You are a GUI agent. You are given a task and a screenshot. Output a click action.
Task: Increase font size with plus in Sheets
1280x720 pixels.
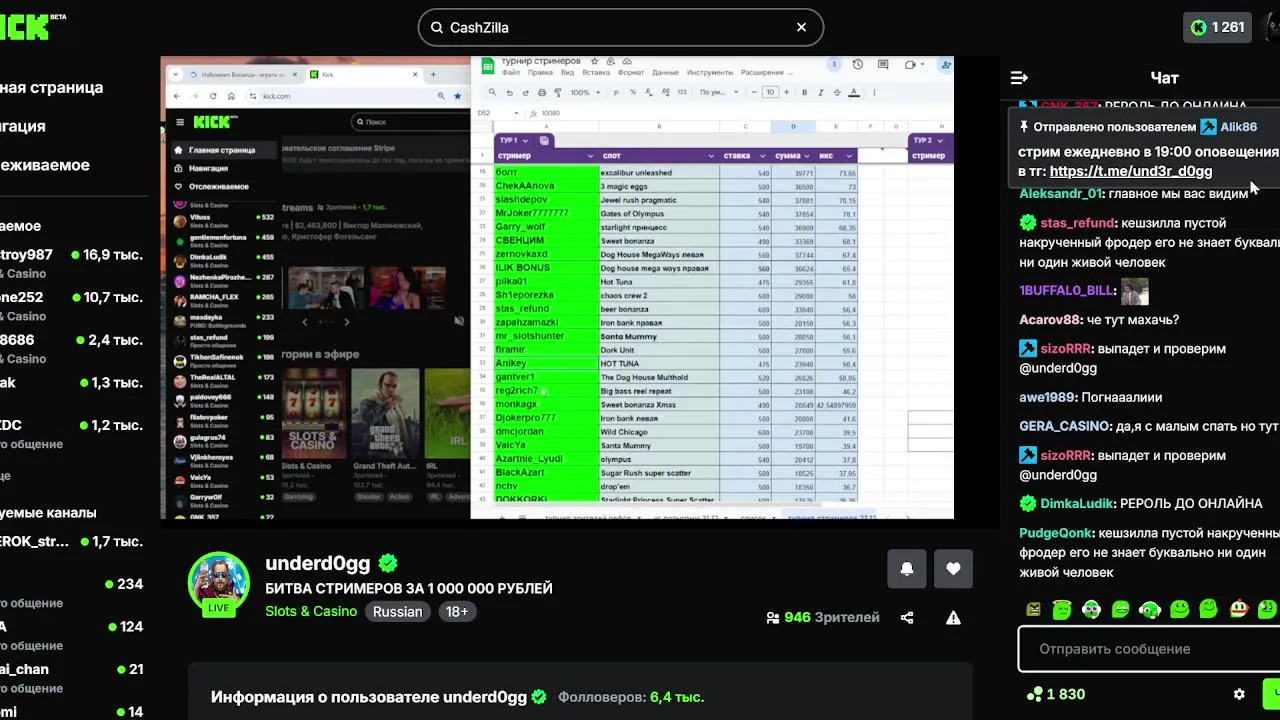click(786, 92)
